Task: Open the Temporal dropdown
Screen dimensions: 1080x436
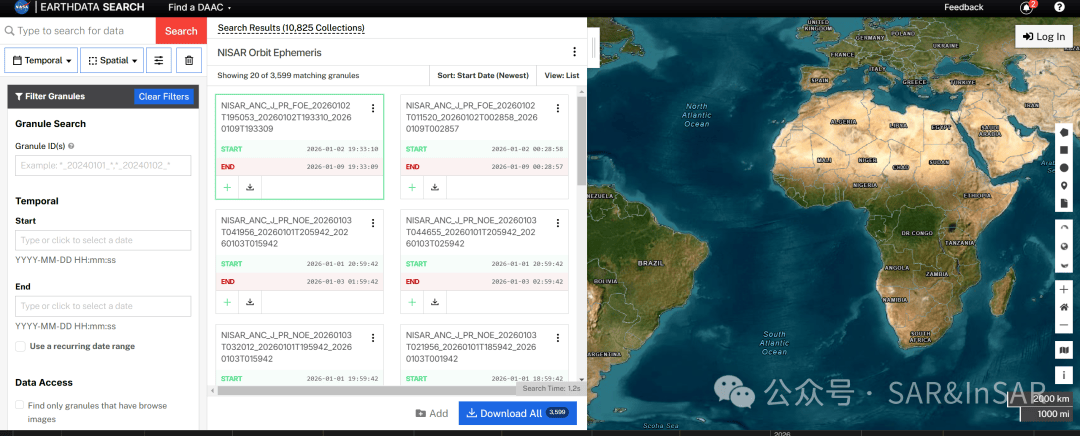Action: pyautogui.click(x=42, y=61)
